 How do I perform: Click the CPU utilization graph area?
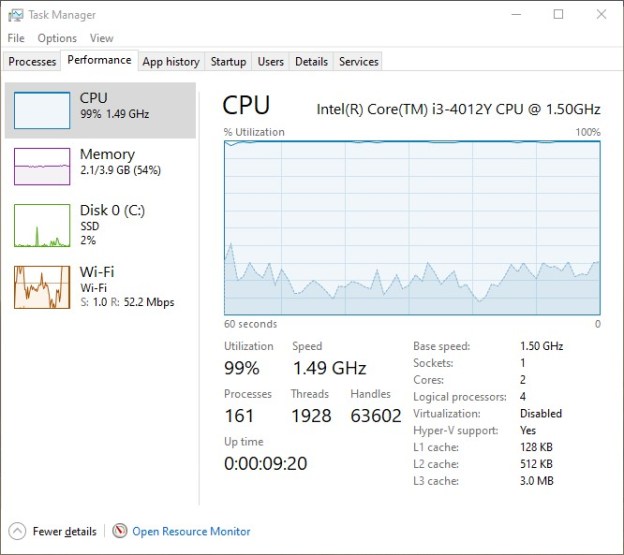[412, 227]
